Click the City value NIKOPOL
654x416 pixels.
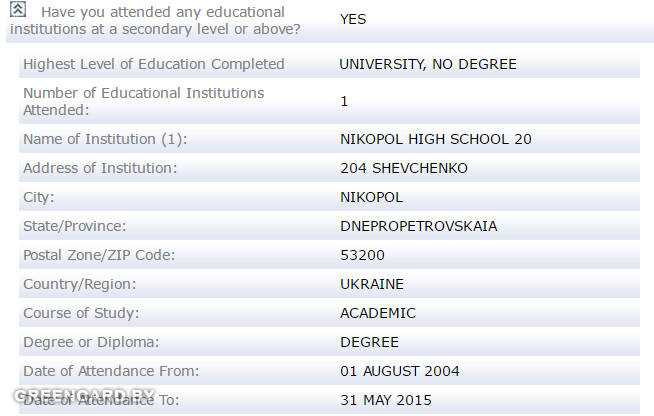pyautogui.click(x=372, y=197)
